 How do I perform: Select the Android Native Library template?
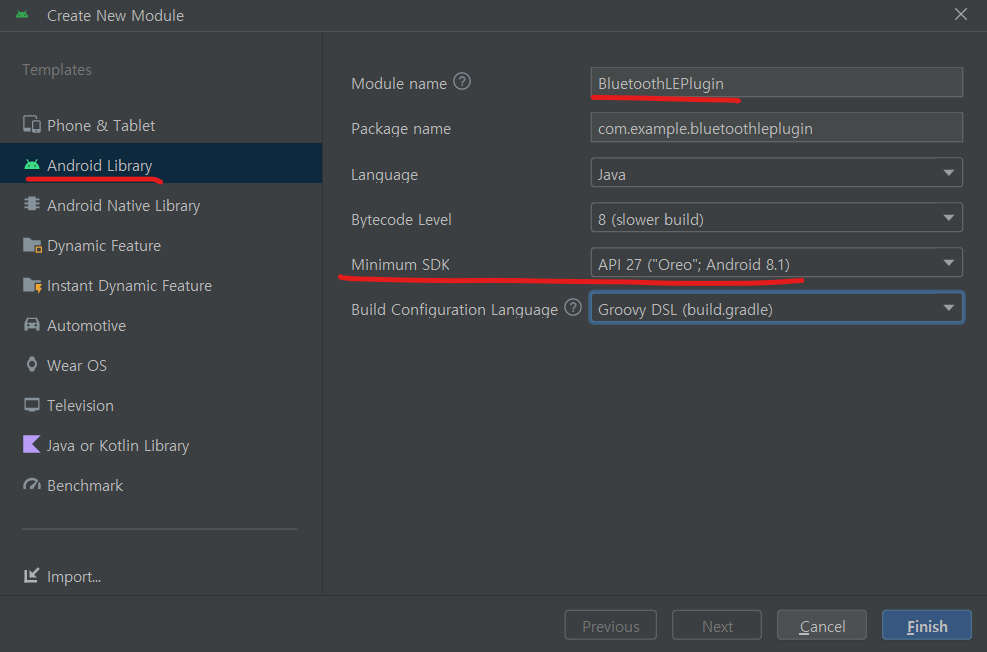click(161, 205)
